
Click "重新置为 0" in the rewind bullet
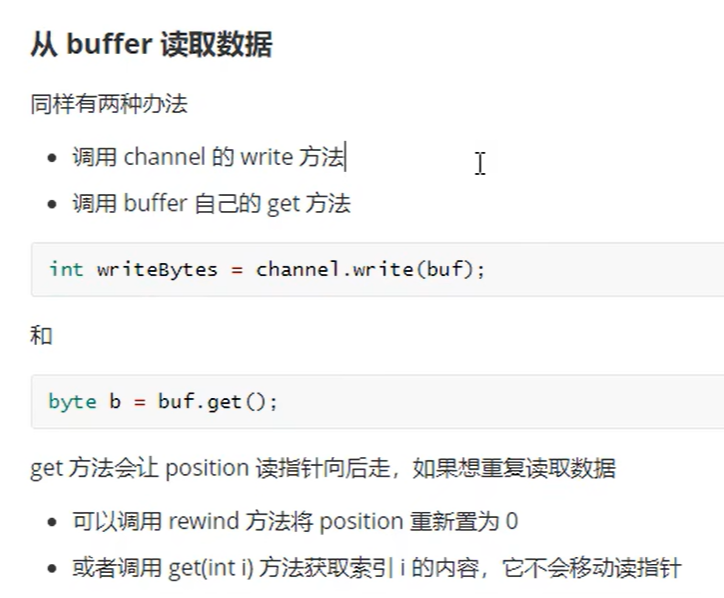coord(464,521)
